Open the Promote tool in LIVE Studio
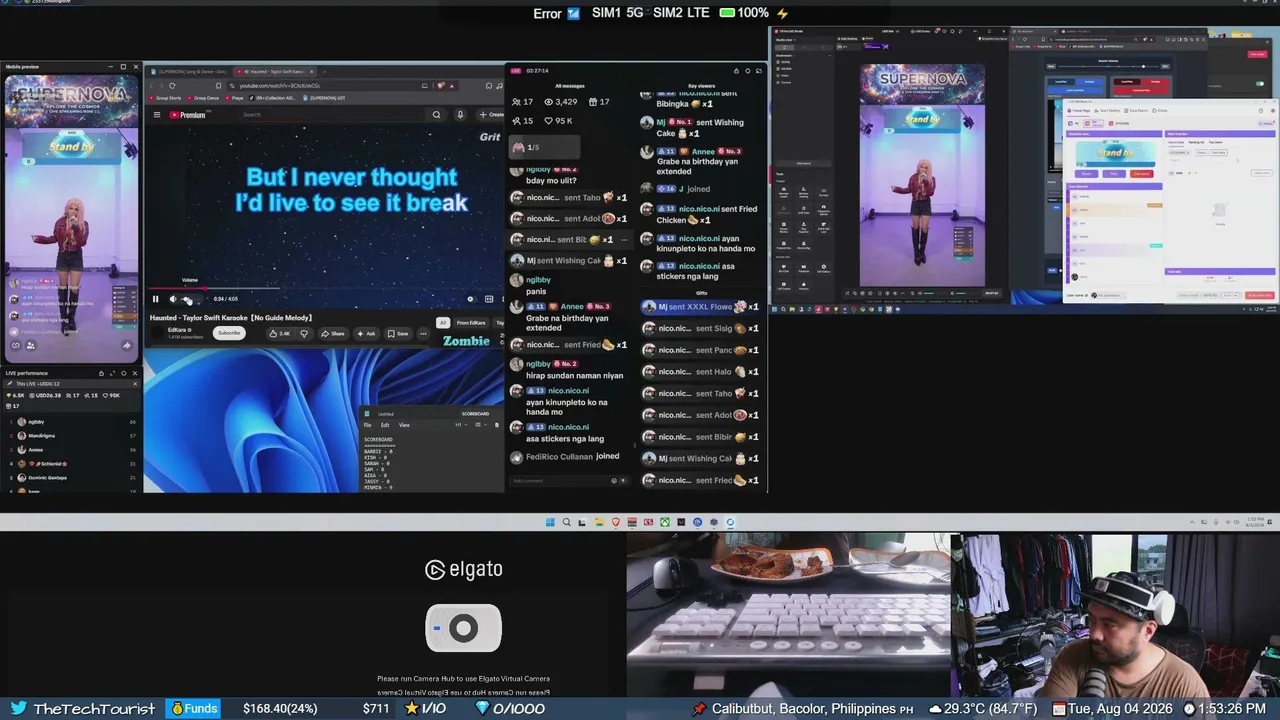This screenshot has height=720, width=1280. 804,286
